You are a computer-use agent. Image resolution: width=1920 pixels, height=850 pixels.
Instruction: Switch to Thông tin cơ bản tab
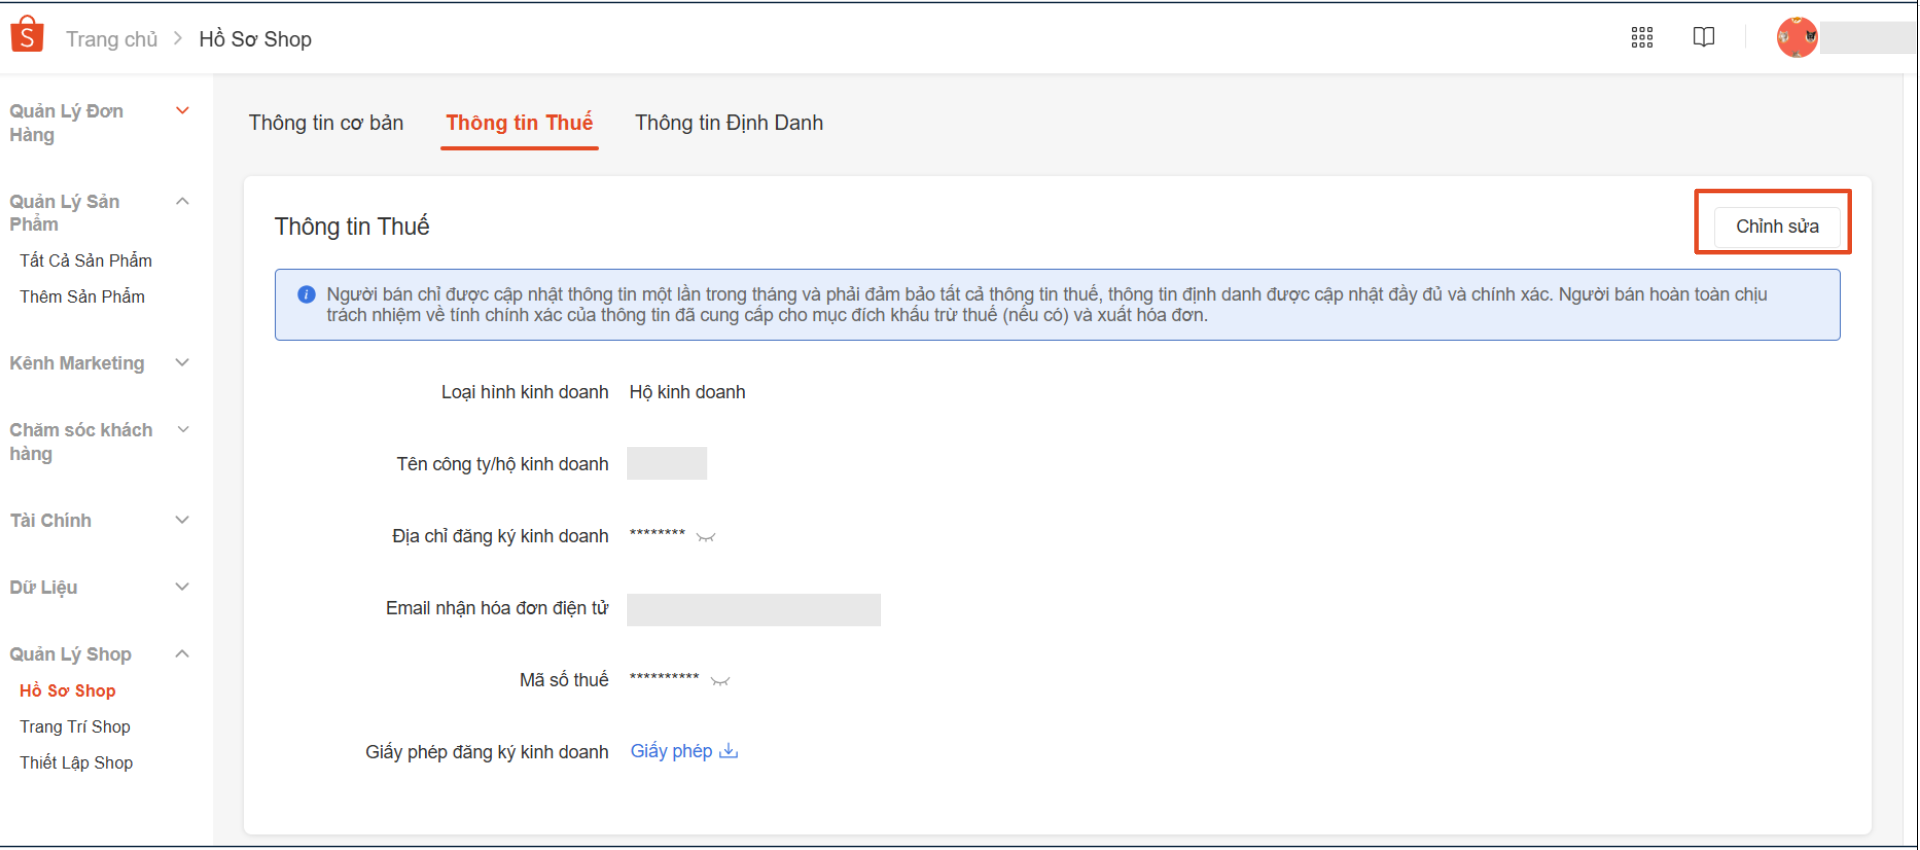click(x=326, y=123)
